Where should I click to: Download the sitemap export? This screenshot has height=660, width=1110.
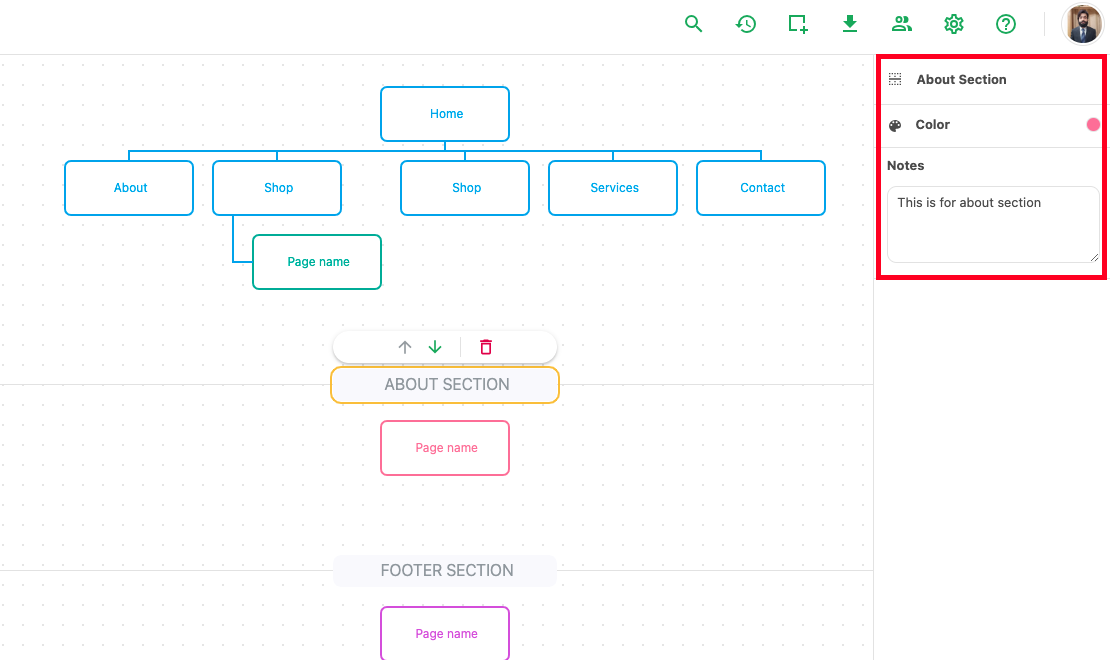coord(849,23)
